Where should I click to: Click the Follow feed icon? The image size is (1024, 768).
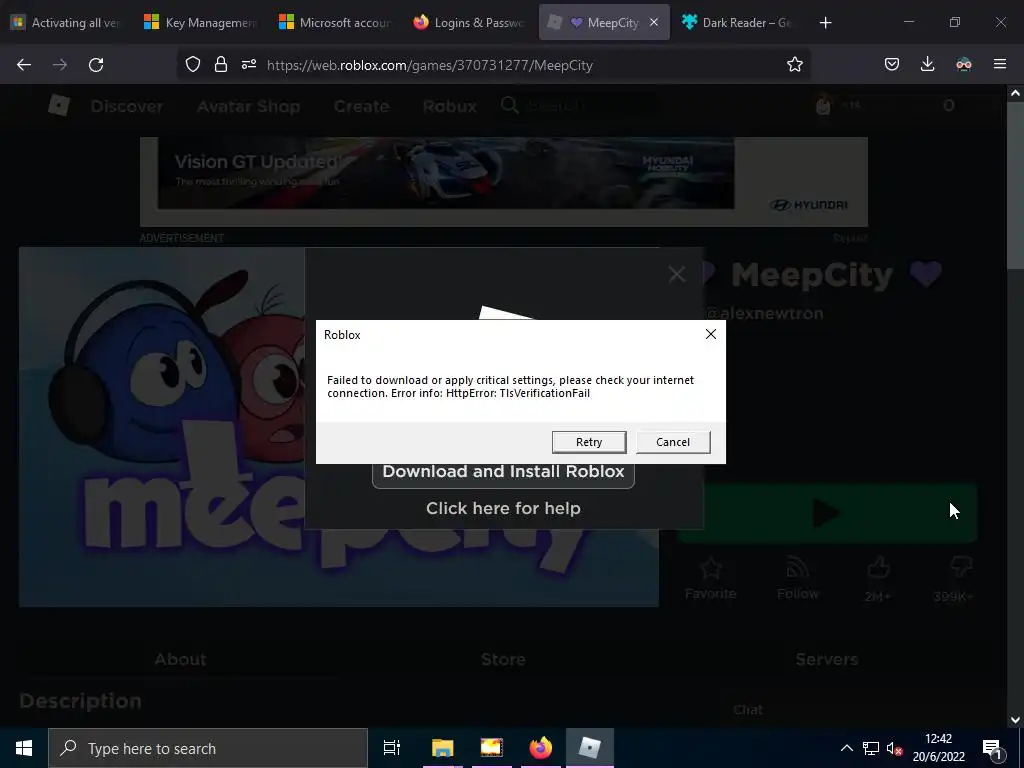(797, 568)
